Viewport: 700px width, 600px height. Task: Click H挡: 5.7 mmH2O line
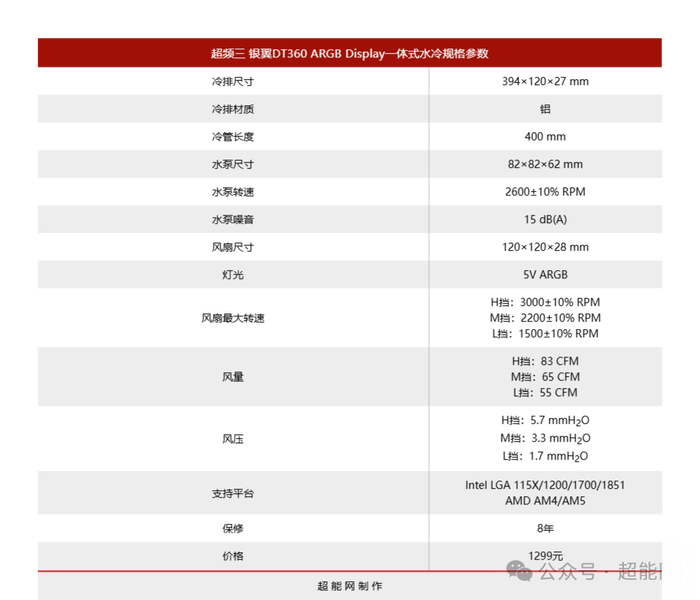pos(545,421)
